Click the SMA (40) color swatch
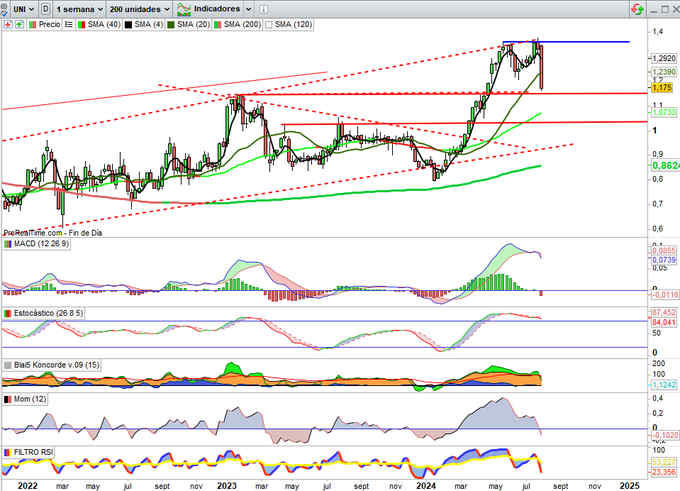 [x=81, y=25]
